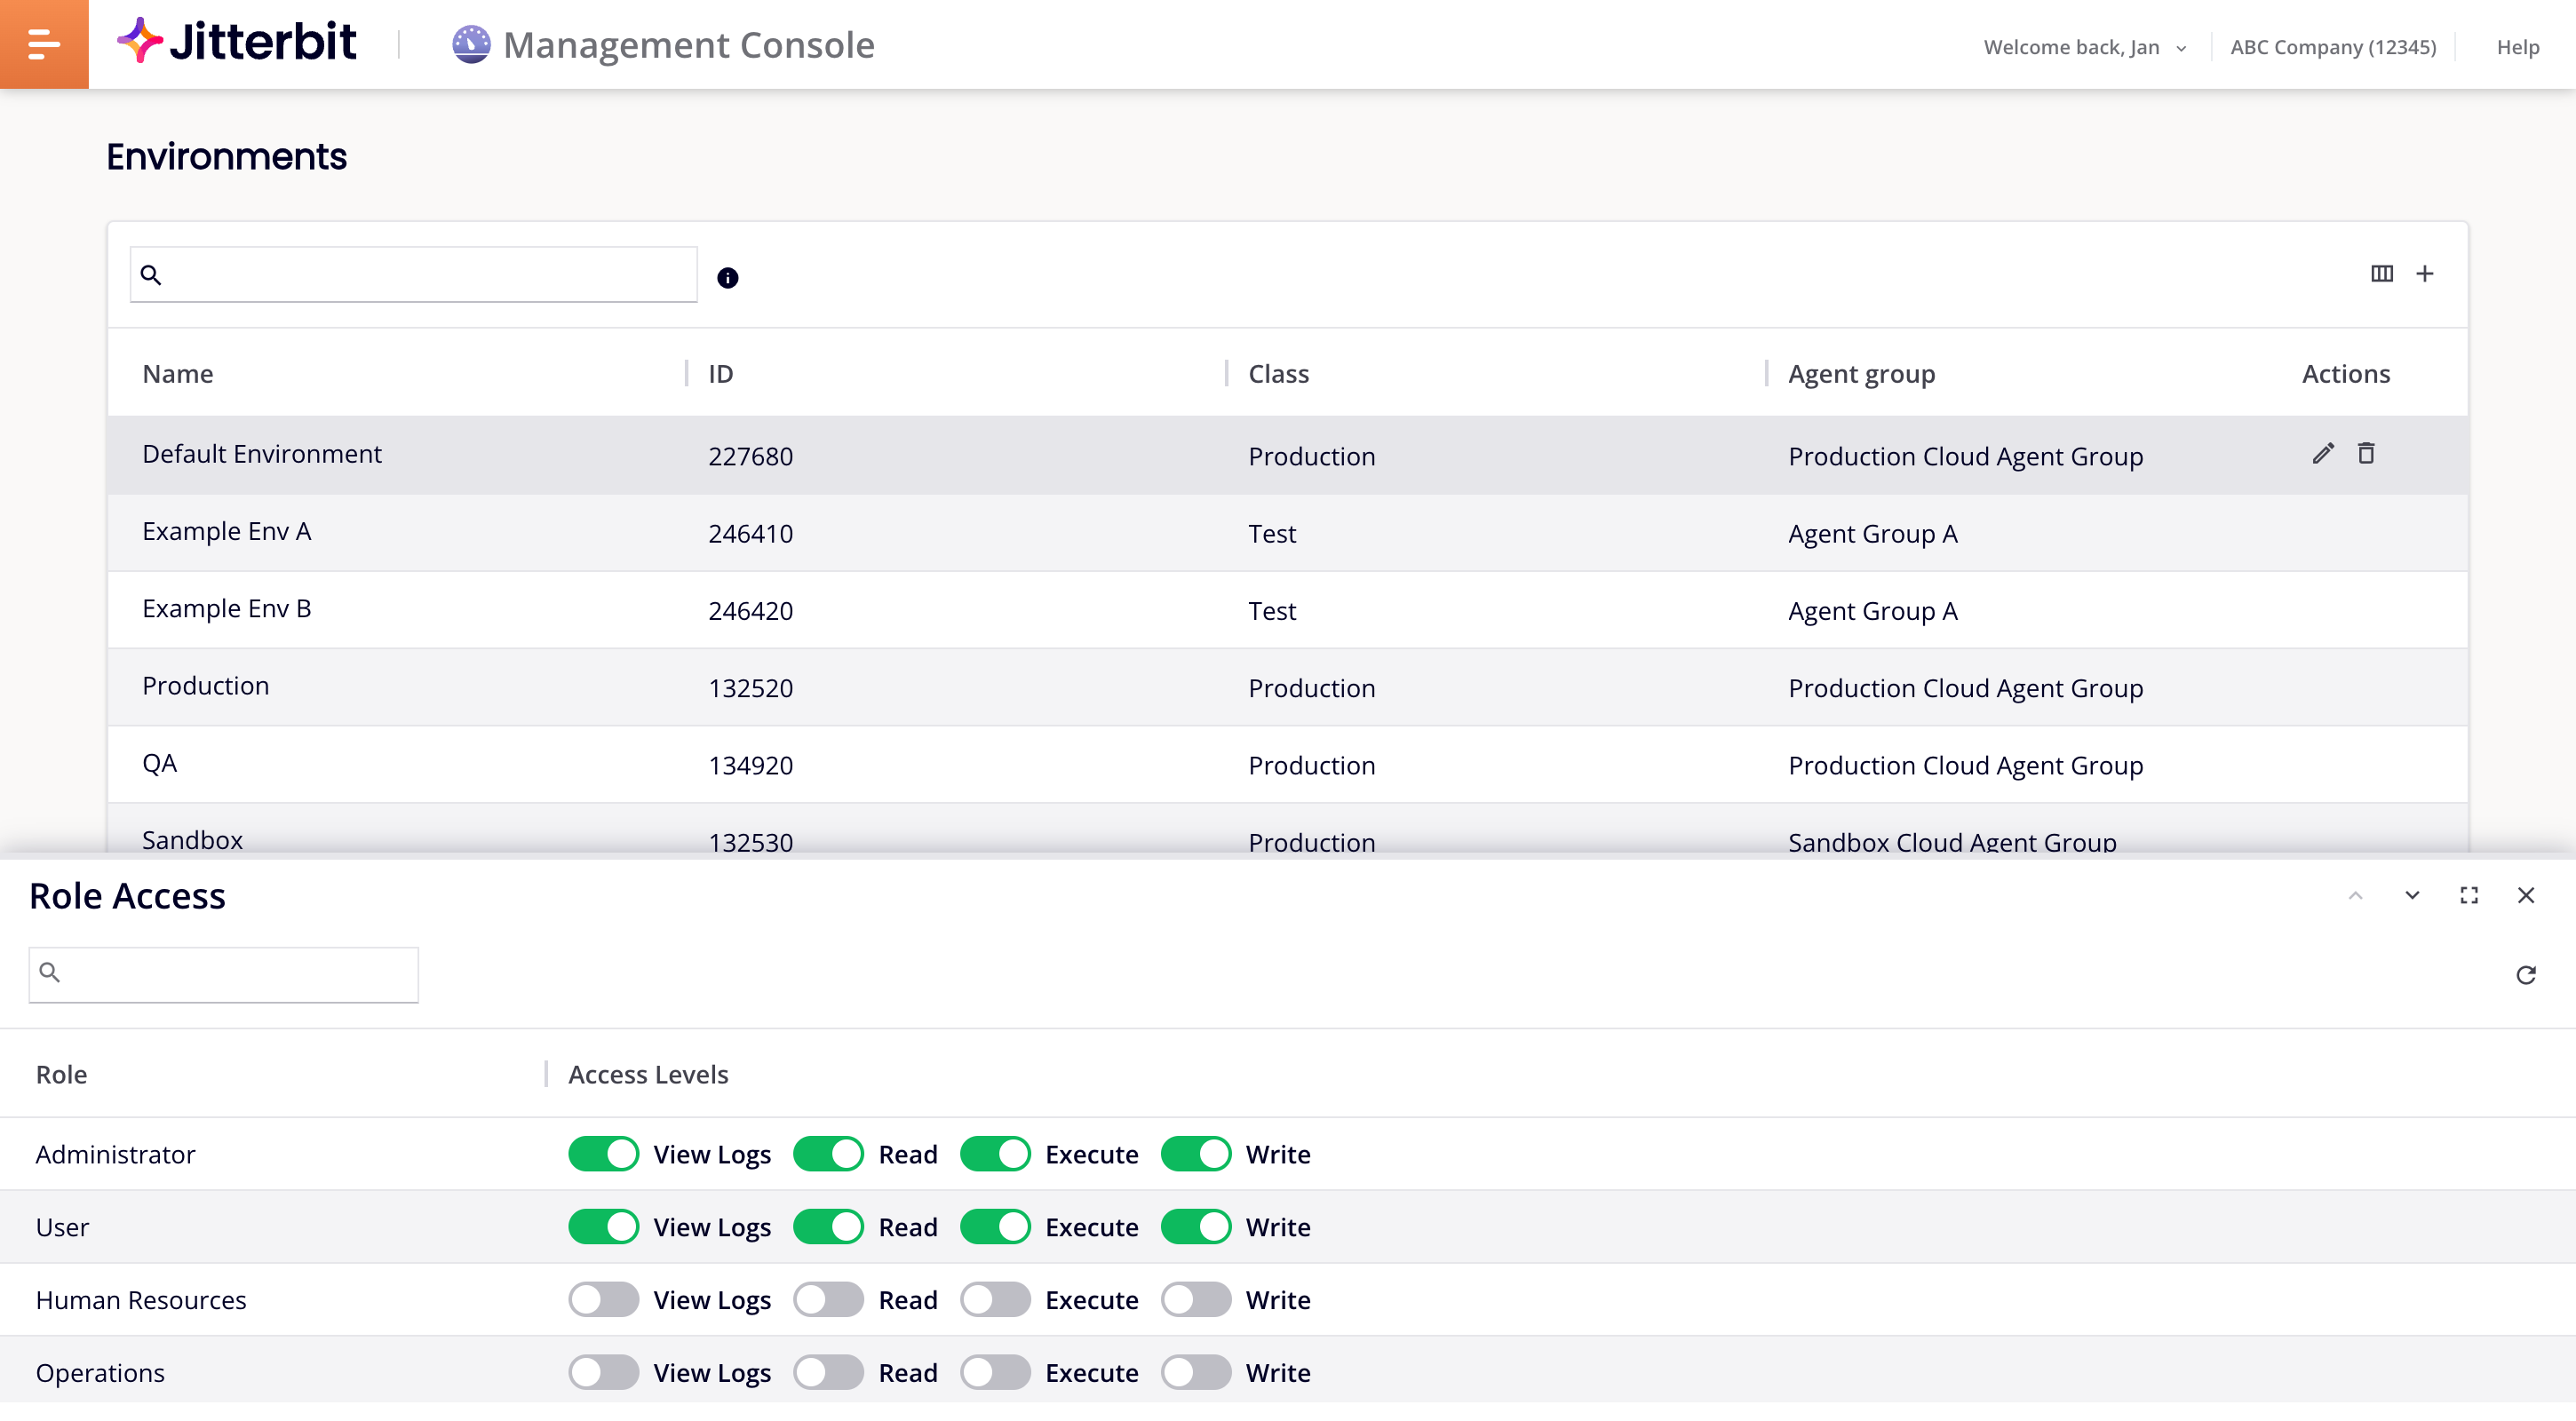Click the Management Console title
Viewport: 2576px width, 1421px height.
click(x=689, y=45)
